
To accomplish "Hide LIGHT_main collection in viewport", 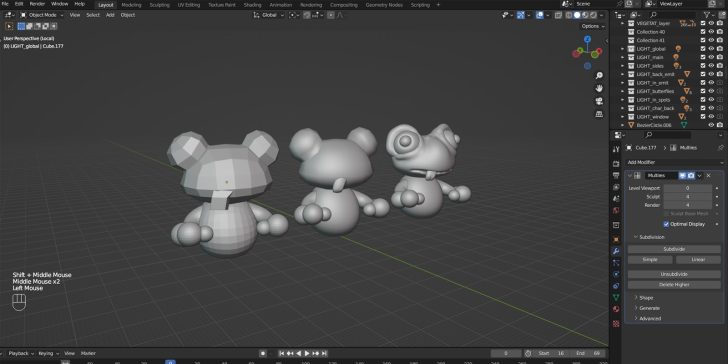I will pos(711,57).
